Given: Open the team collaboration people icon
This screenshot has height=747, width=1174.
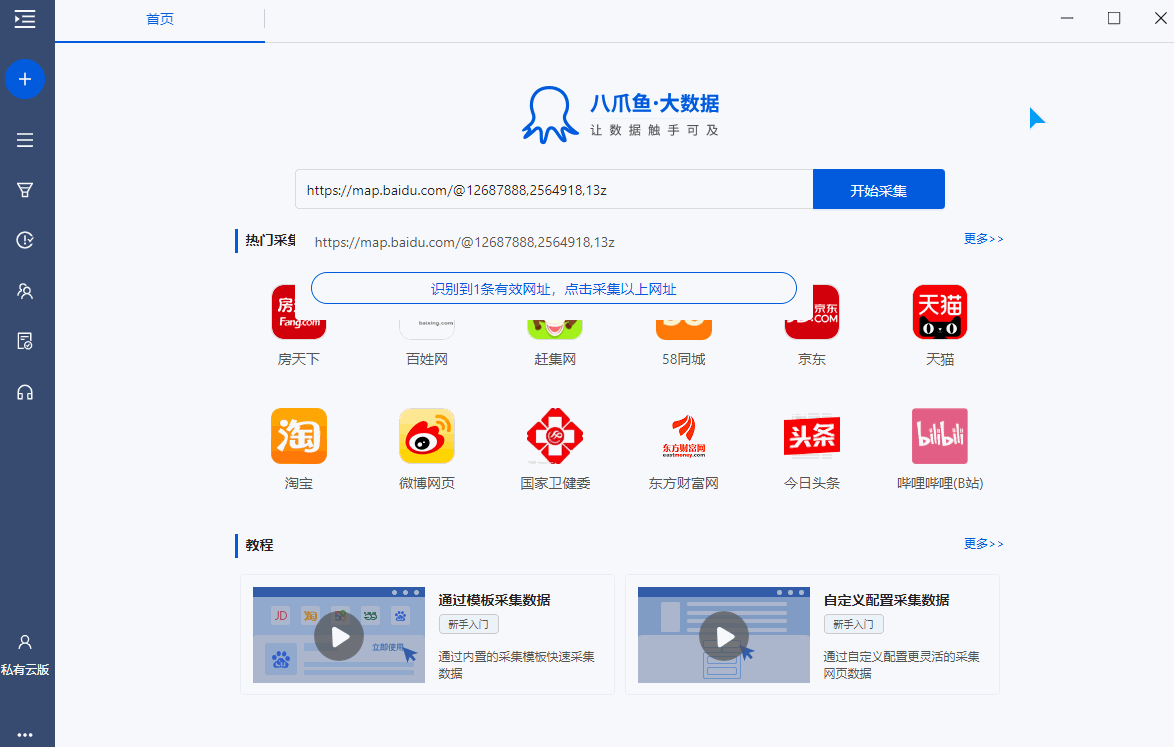Looking at the screenshot, I should pos(25,291).
